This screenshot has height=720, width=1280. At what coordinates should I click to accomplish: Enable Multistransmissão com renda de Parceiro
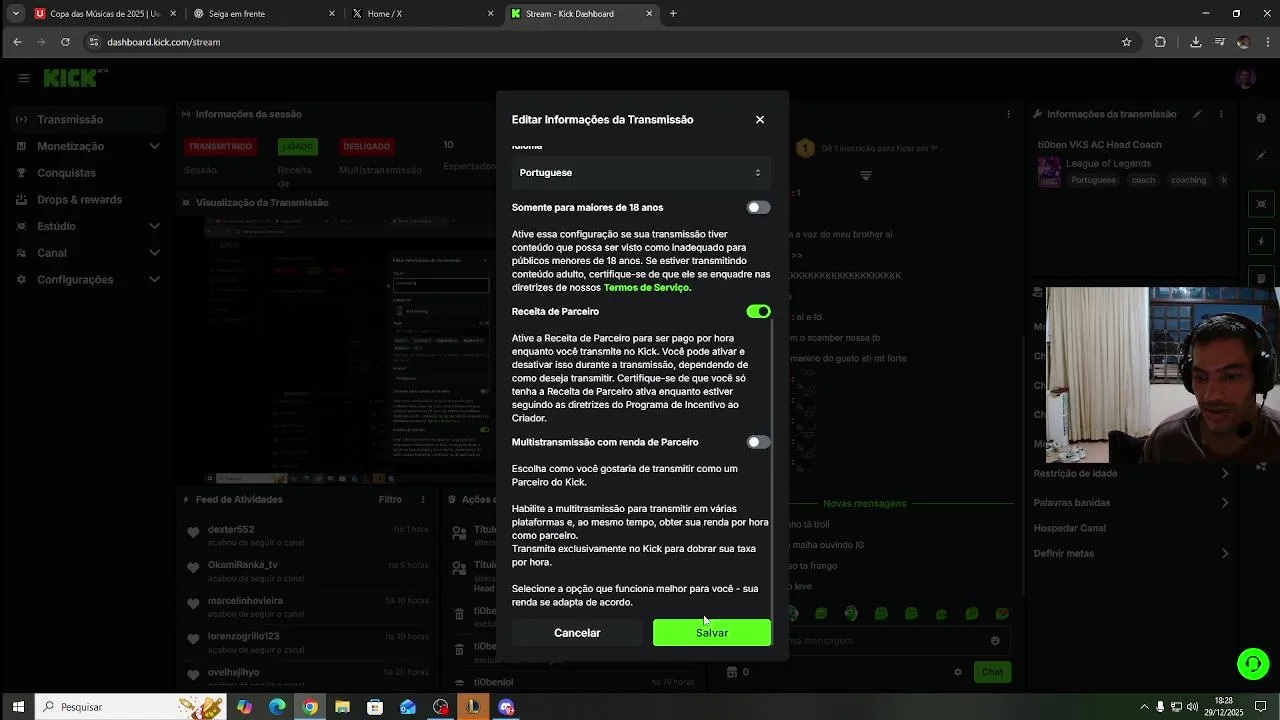tap(758, 442)
